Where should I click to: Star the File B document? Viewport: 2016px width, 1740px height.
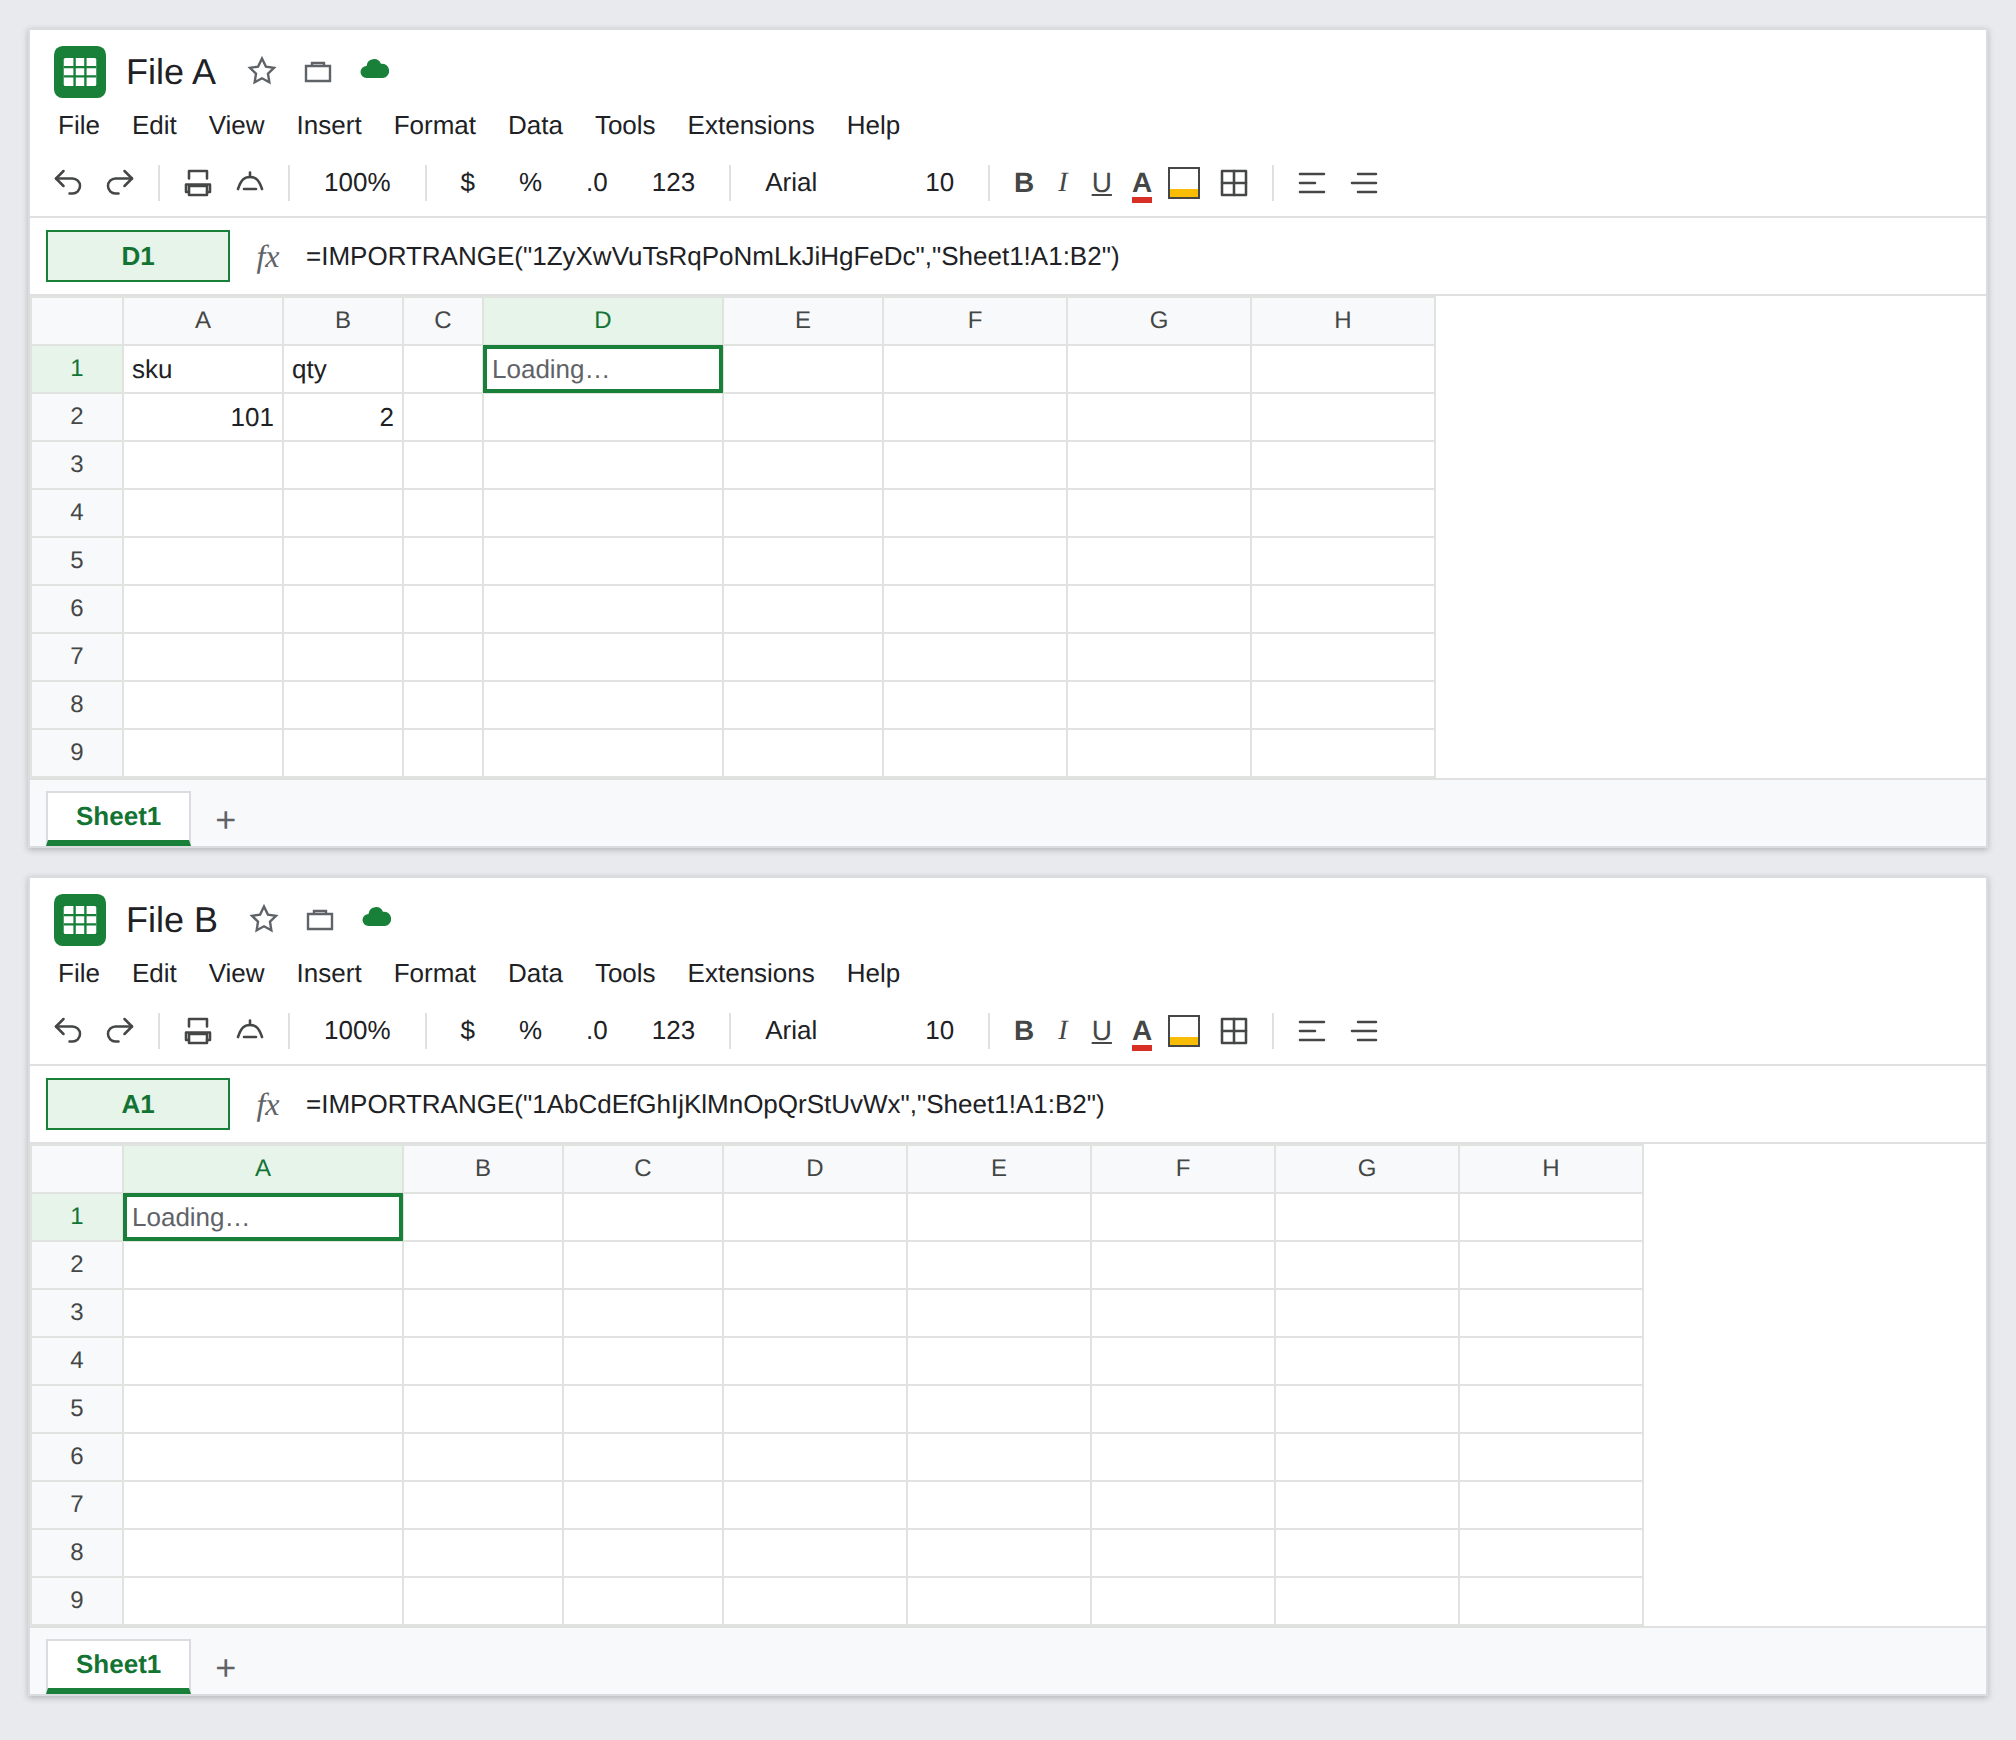[x=264, y=919]
